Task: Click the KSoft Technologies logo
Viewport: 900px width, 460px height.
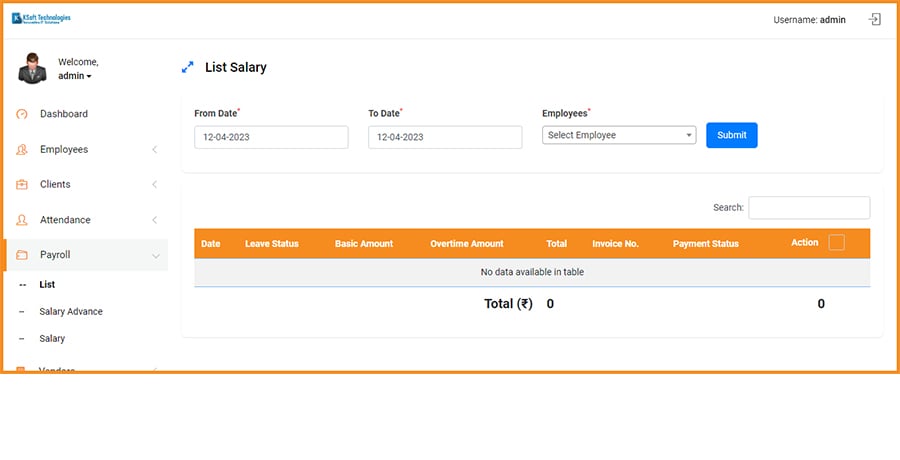Action: coord(41,19)
